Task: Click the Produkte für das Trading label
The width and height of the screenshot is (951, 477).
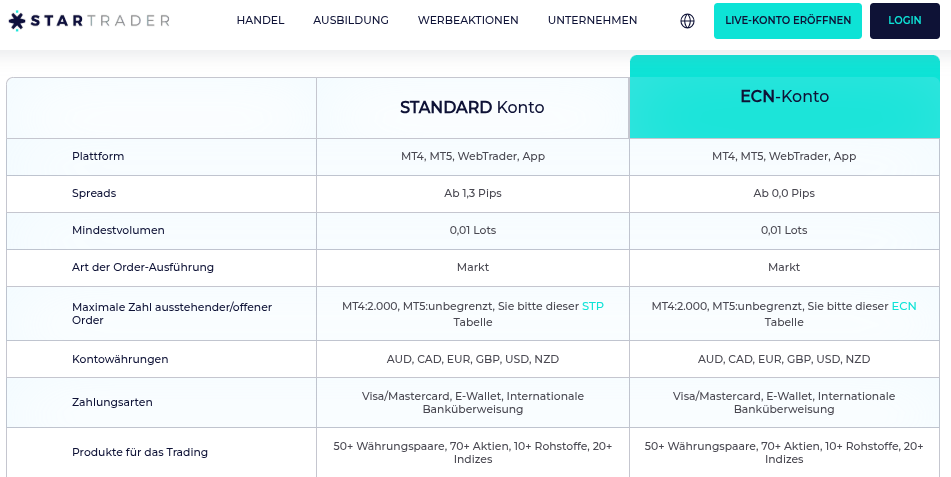Action: point(140,452)
